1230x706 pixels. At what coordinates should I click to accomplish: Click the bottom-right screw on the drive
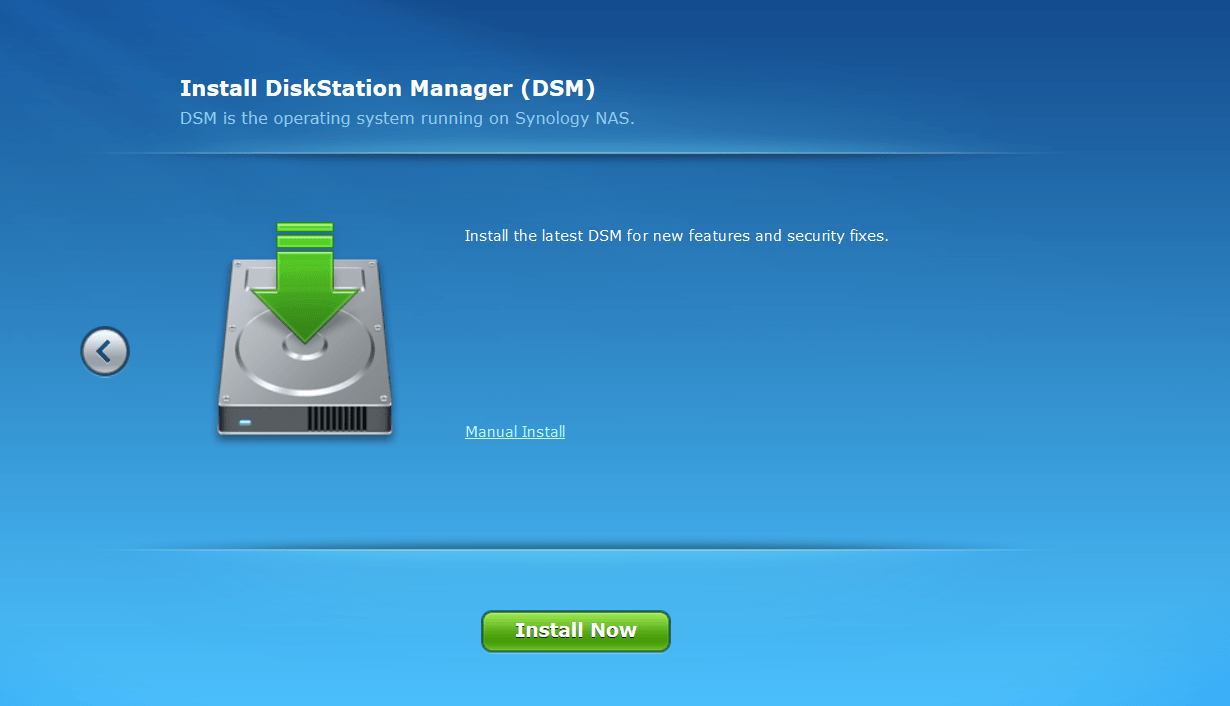[383, 396]
